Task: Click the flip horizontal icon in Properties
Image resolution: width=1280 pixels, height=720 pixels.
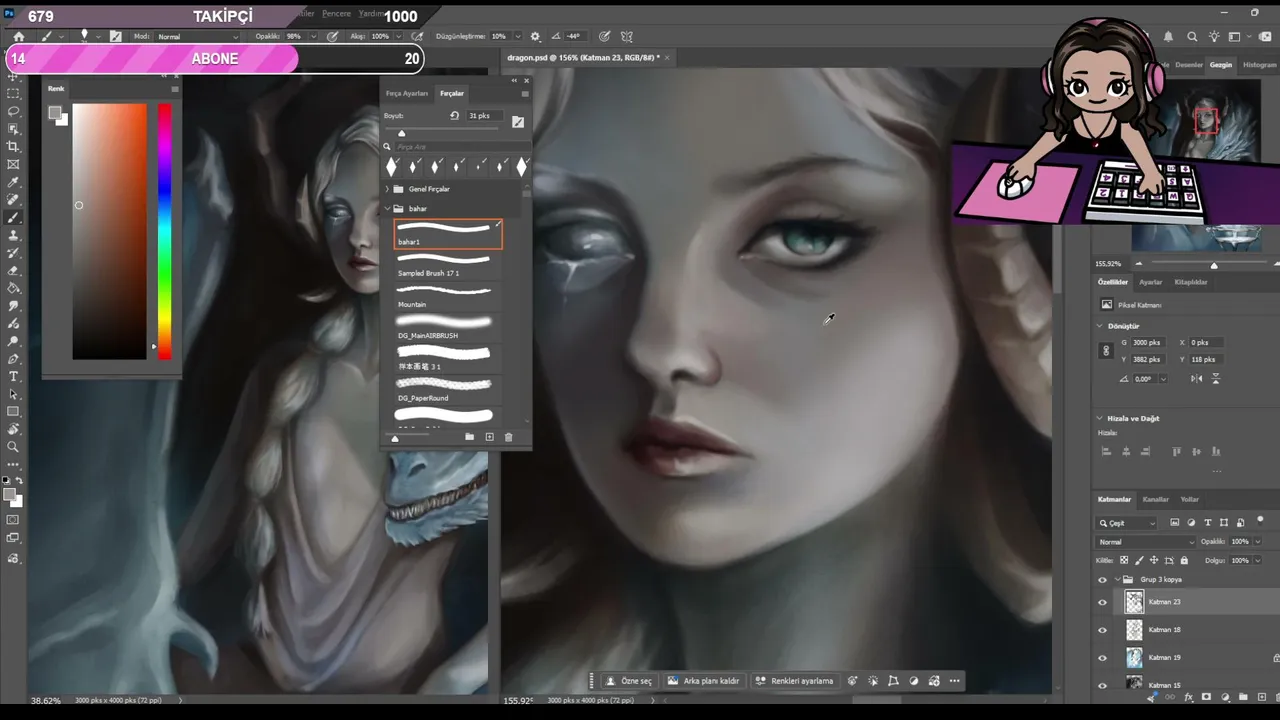Action: point(1197,379)
